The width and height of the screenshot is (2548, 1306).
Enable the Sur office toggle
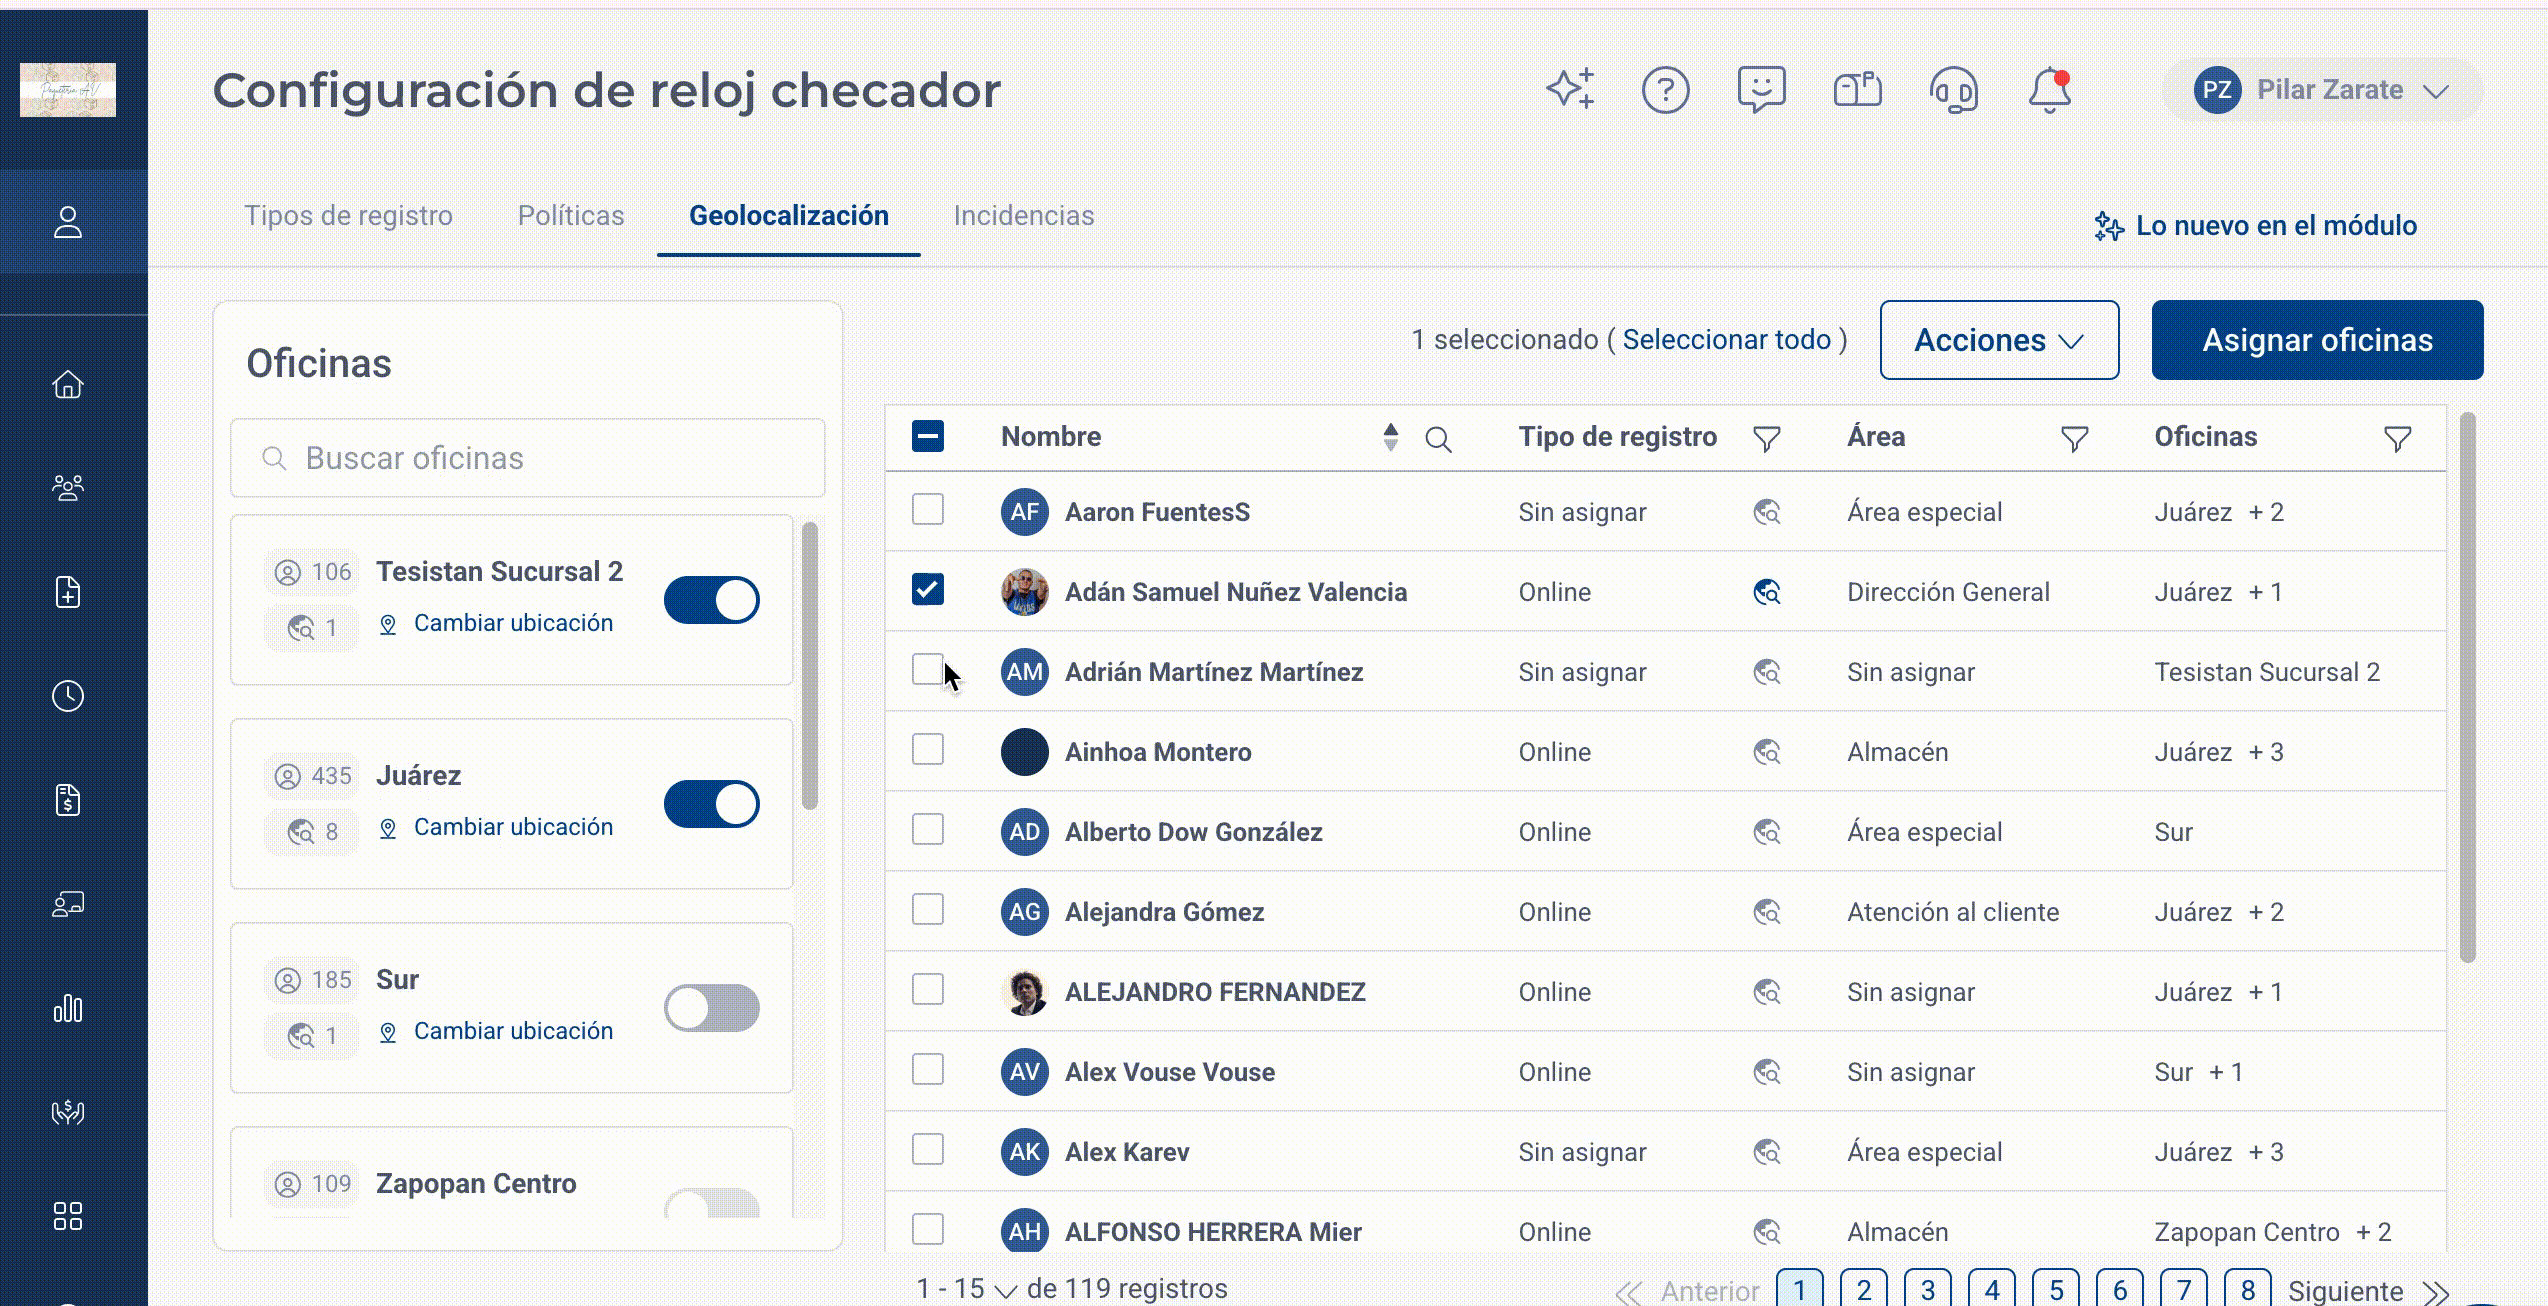click(x=712, y=1008)
